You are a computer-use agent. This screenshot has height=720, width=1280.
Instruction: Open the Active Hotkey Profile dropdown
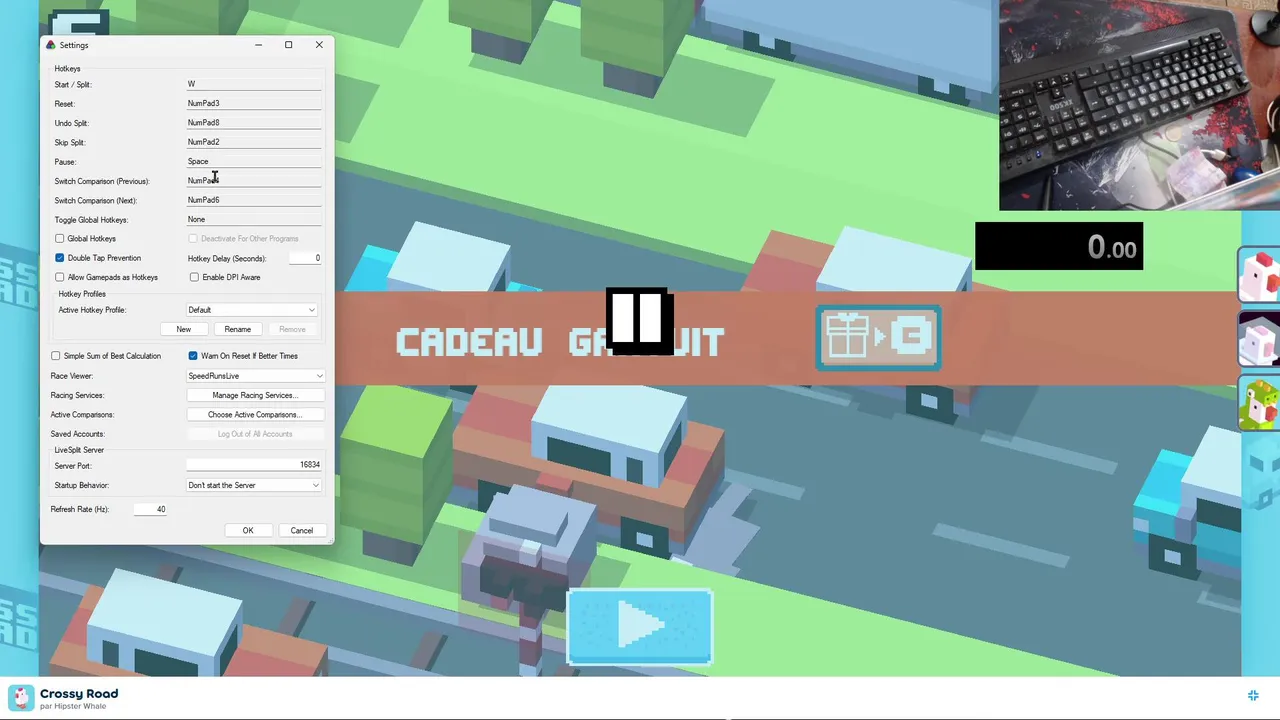252,310
